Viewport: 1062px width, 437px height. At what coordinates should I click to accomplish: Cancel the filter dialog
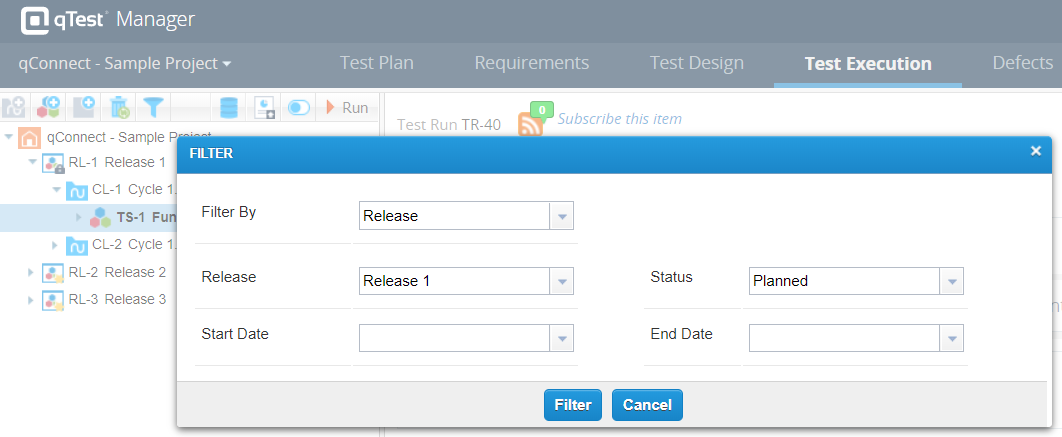(x=647, y=405)
